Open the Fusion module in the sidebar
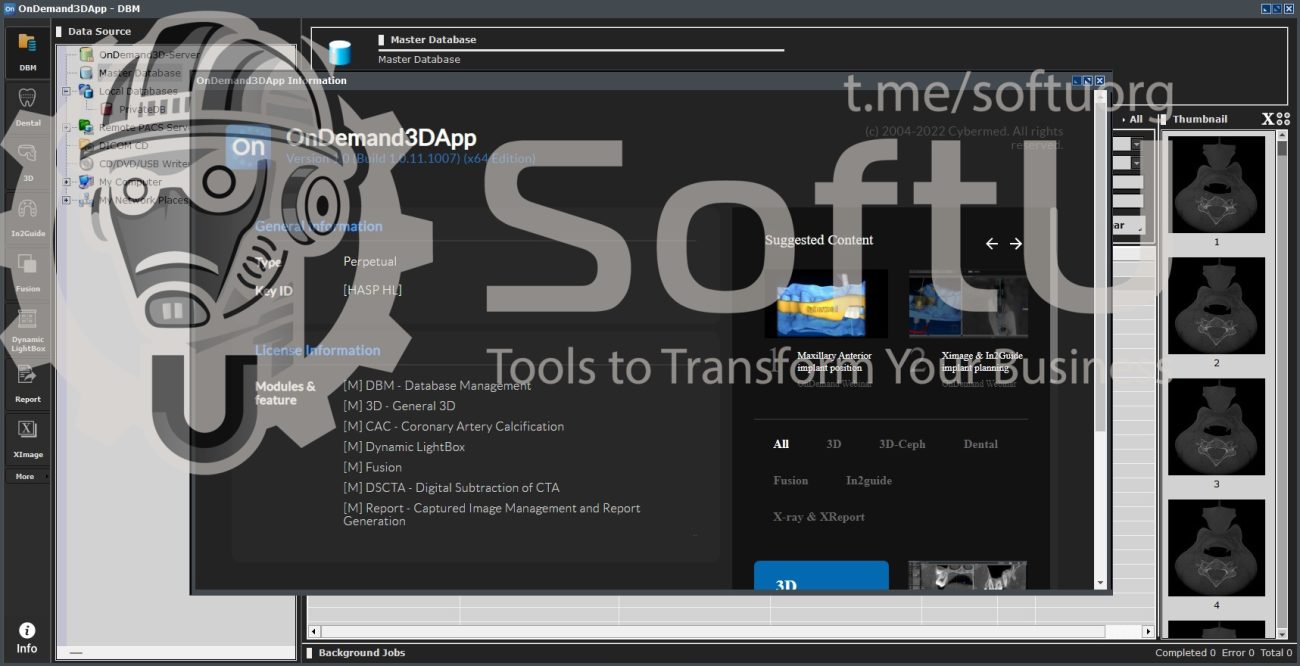 coord(27,272)
